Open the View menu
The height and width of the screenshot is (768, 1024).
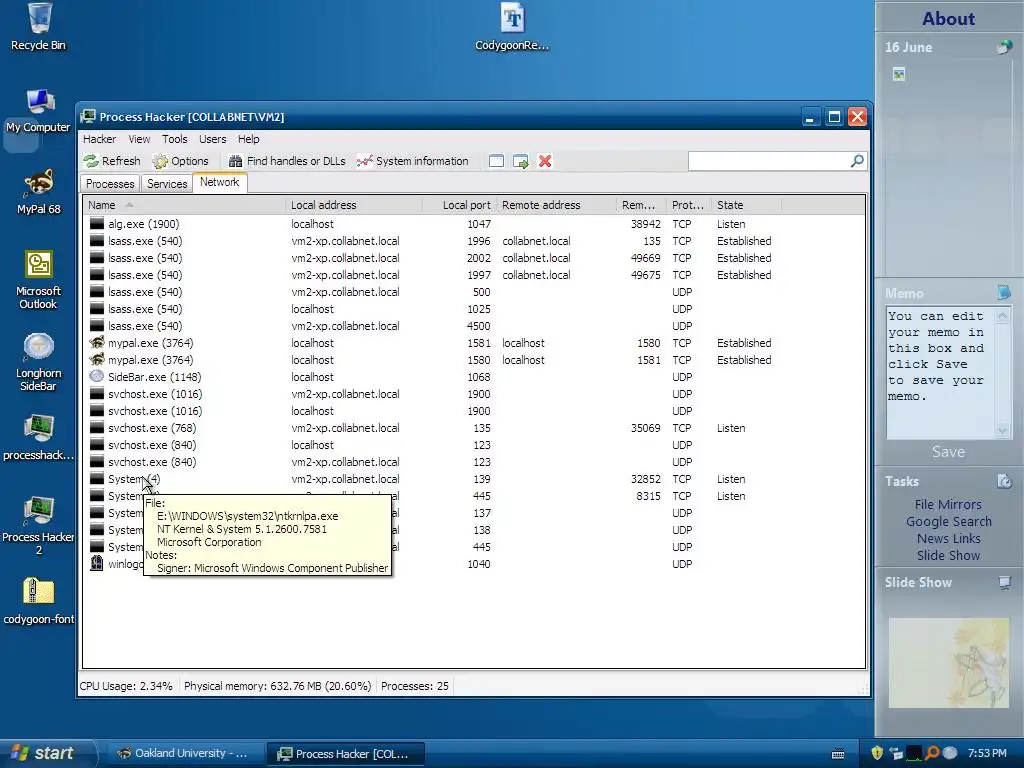(139, 139)
